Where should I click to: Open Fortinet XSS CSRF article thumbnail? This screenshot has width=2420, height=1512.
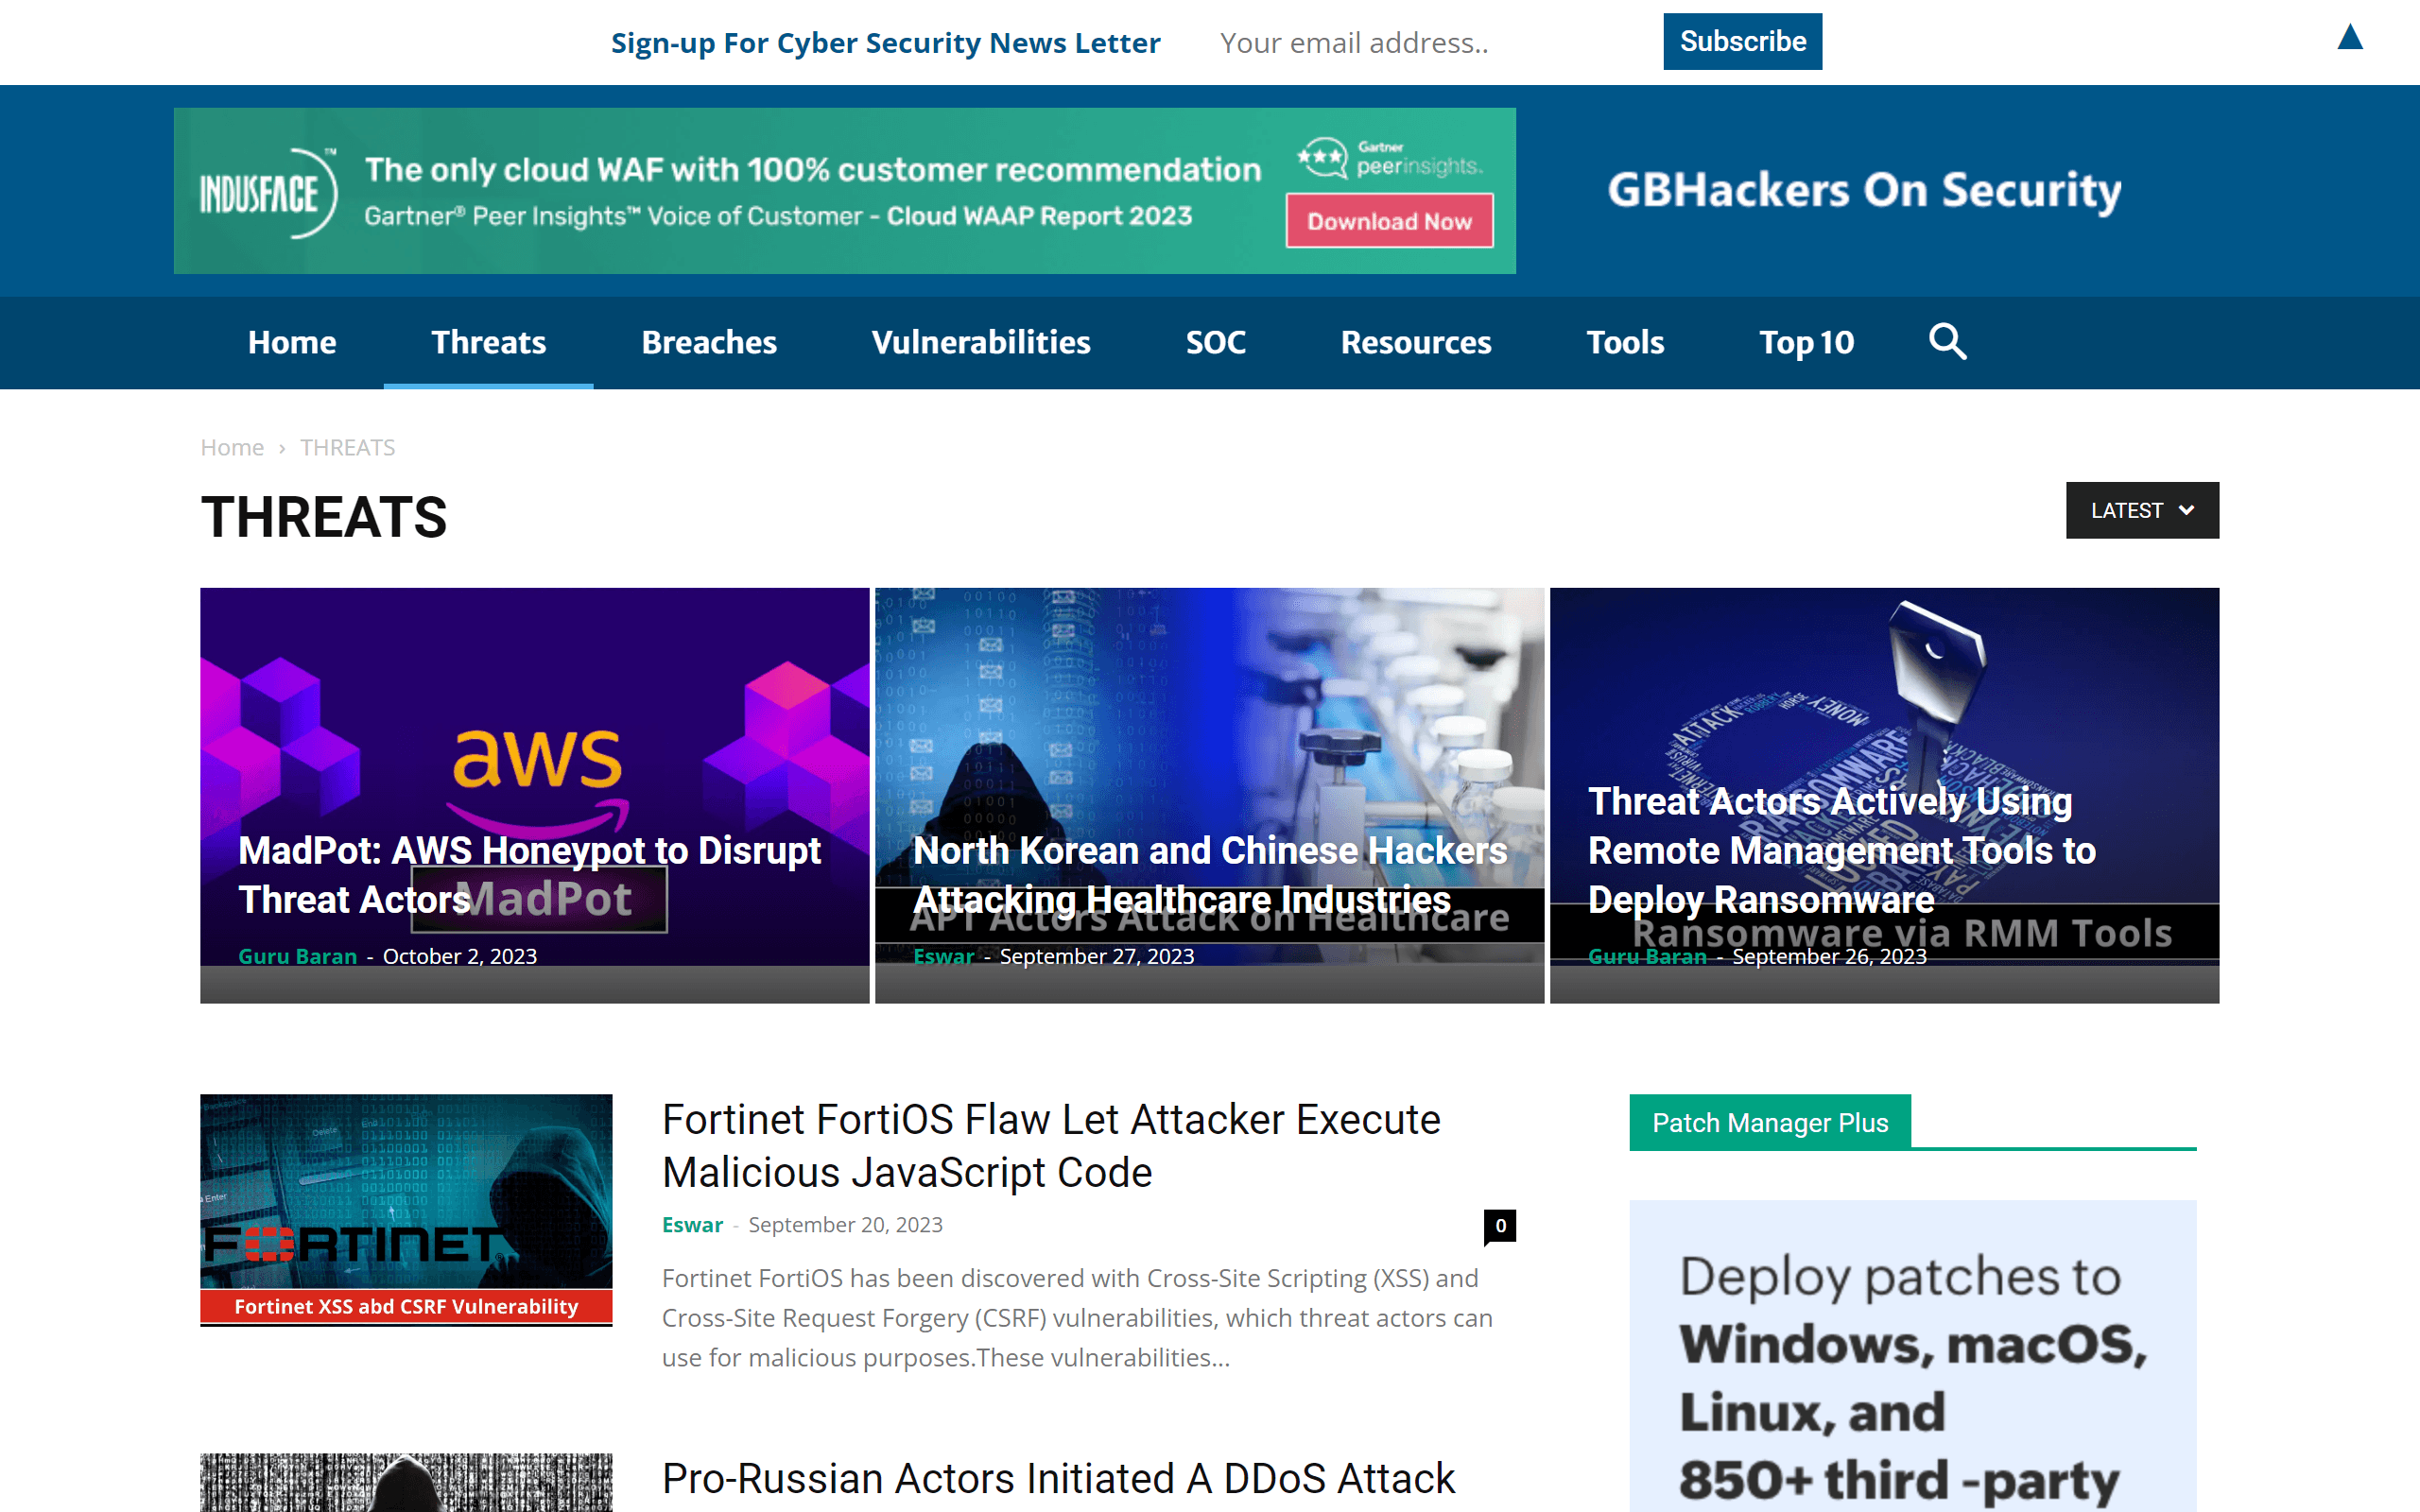click(x=406, y=1209)
